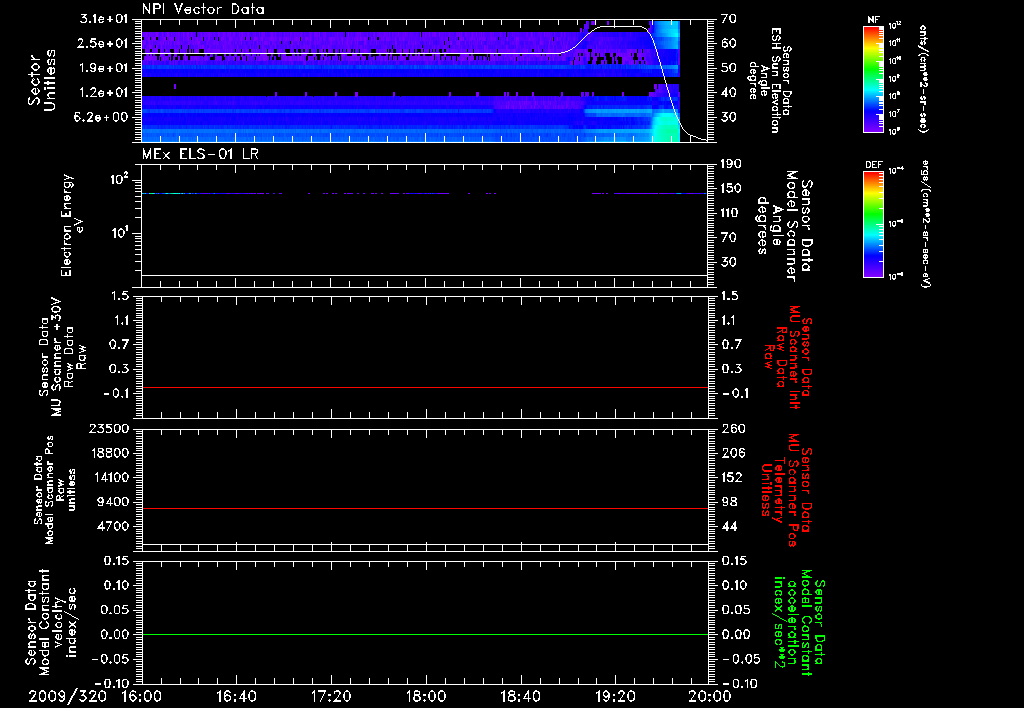This screenshot has width=1024, height=708.
Task: Click the "ESH Sun Elevation Angle" axis title
Action: click(770, 80)
